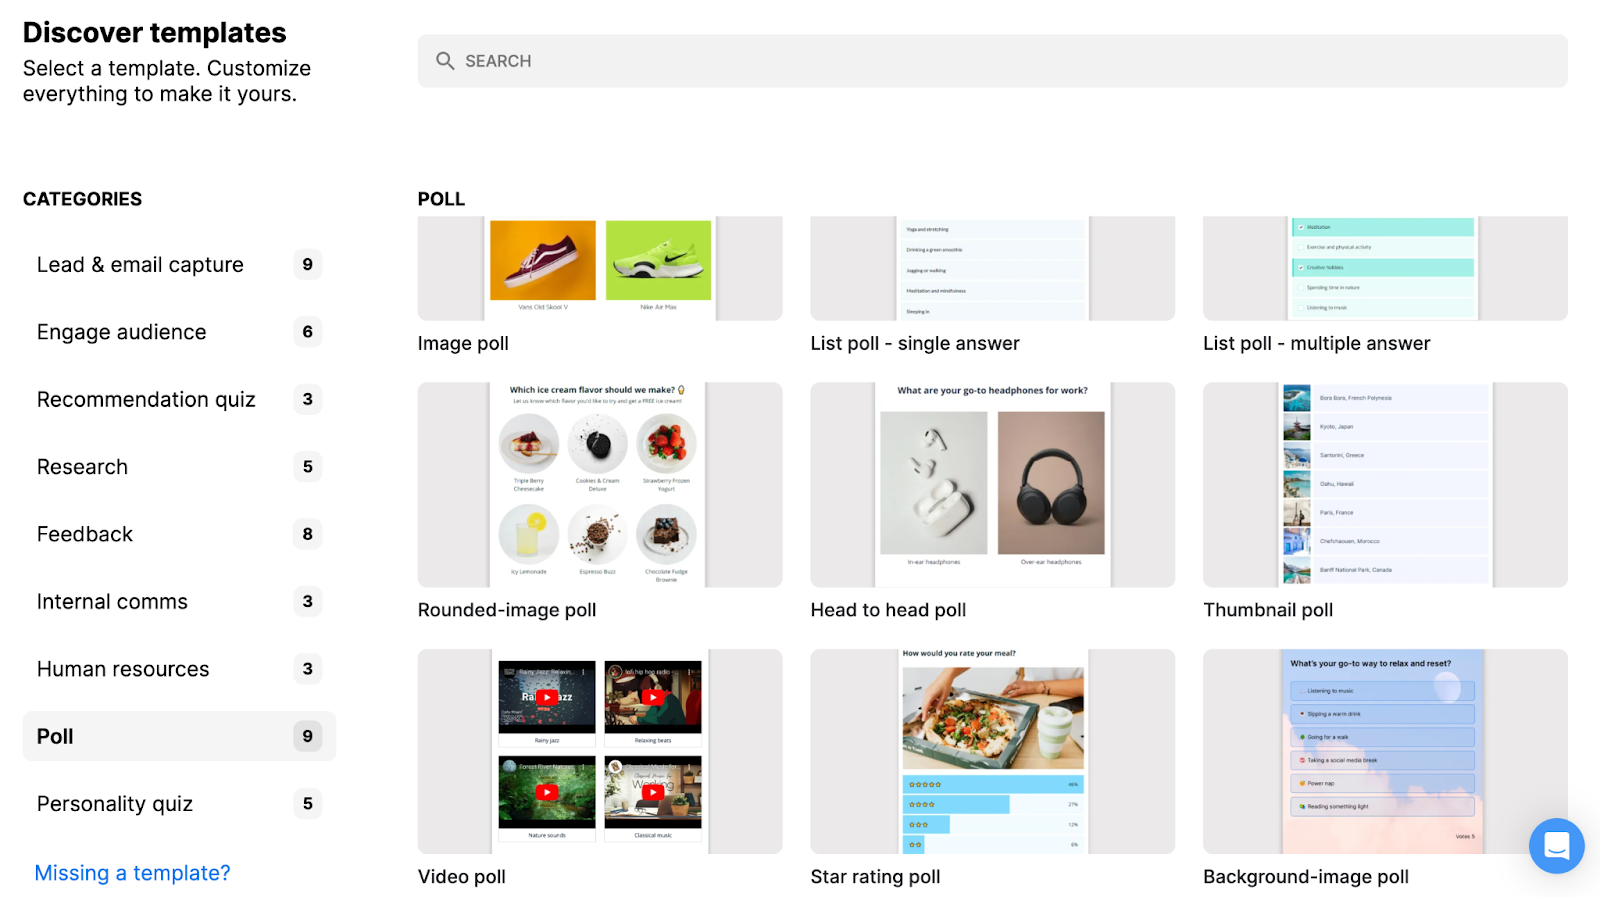Viewport: 1600px width, 897px height.
Task: Open the List poll - multiple answer template
Action: [x=1385, y=268]
